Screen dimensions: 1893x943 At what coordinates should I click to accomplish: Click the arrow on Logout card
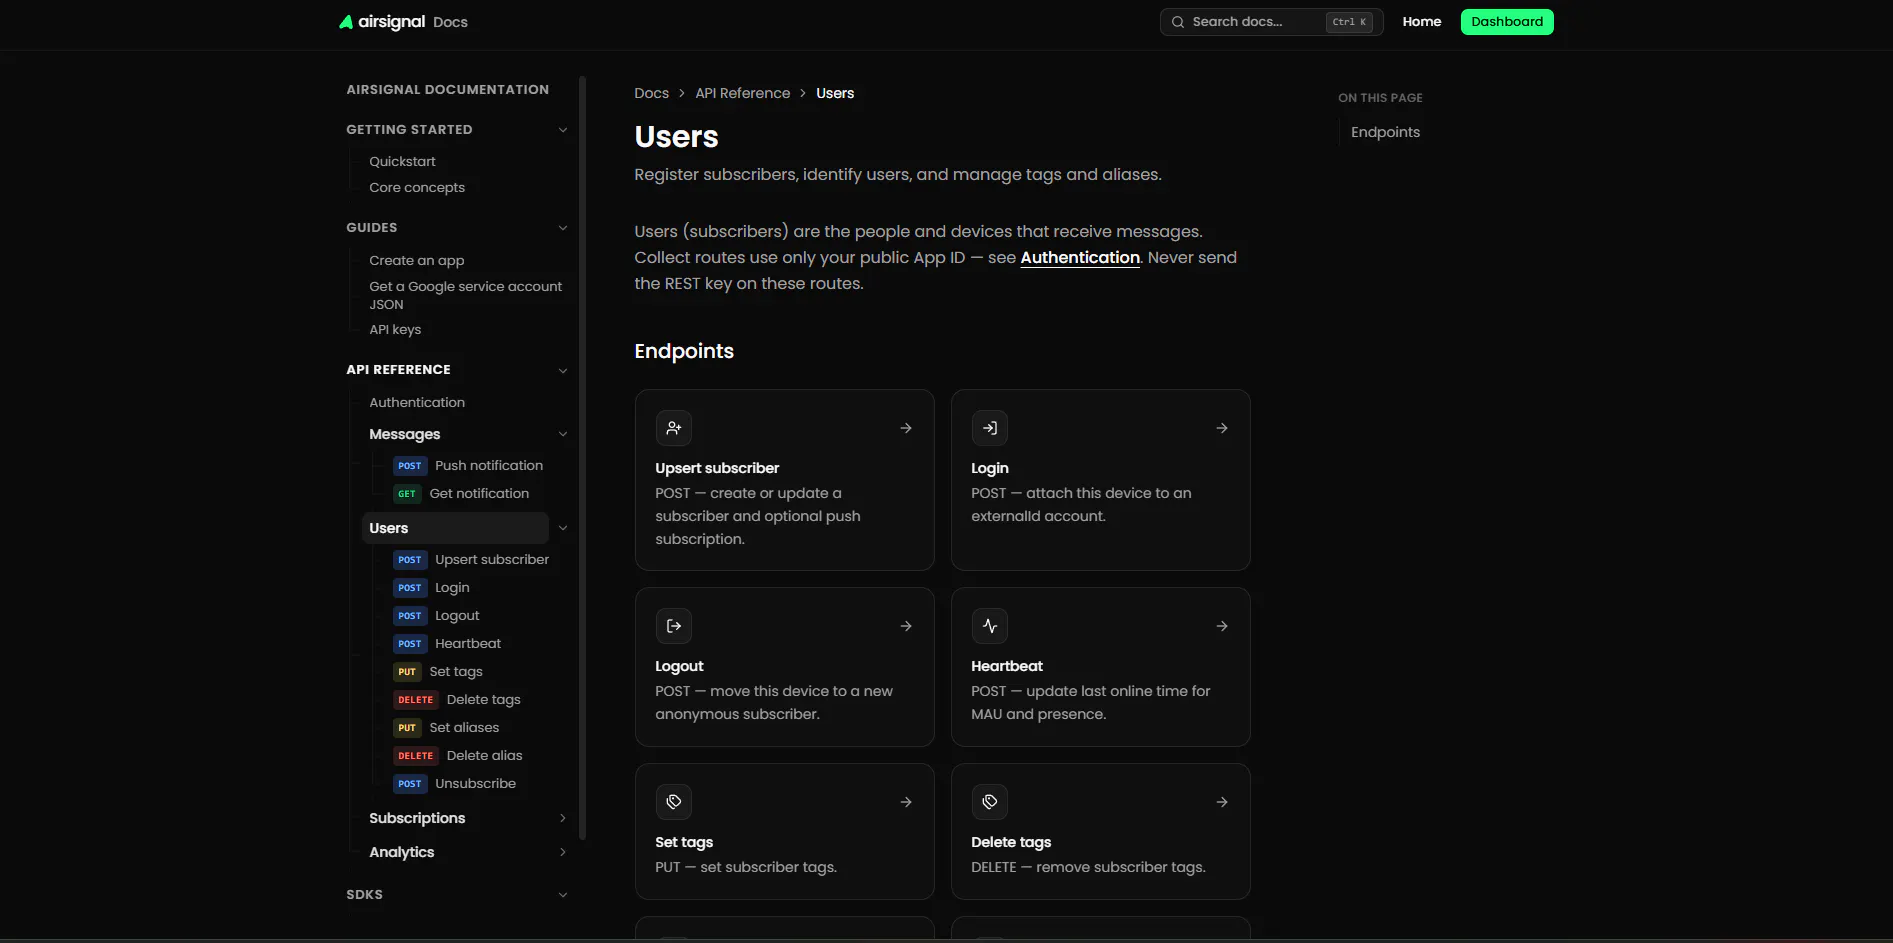click(906, 626)
